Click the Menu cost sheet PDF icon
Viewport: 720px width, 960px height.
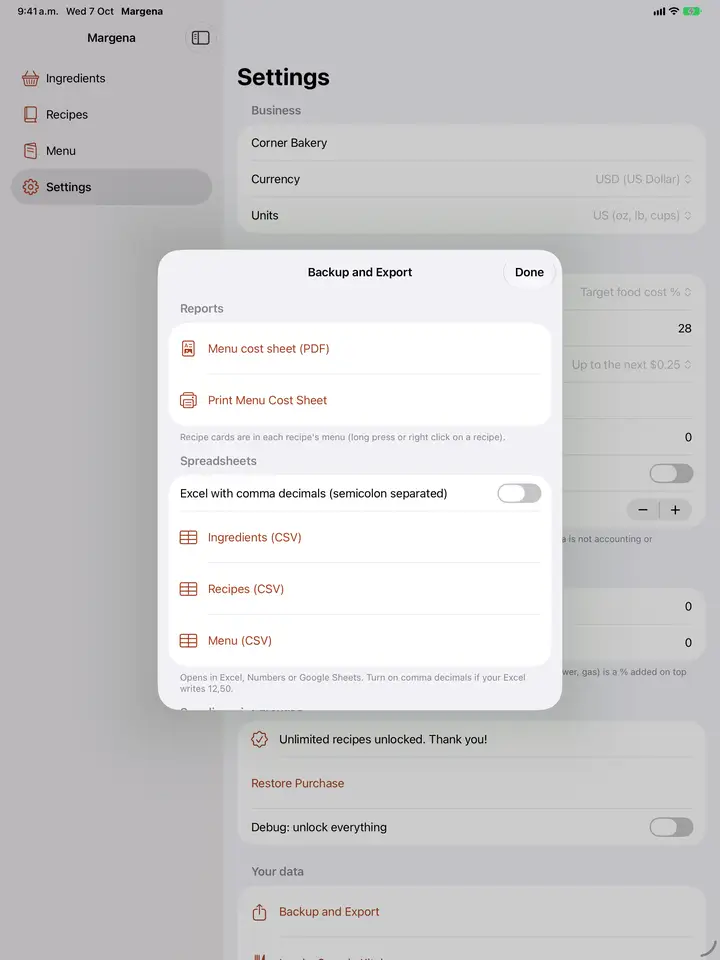188,348
